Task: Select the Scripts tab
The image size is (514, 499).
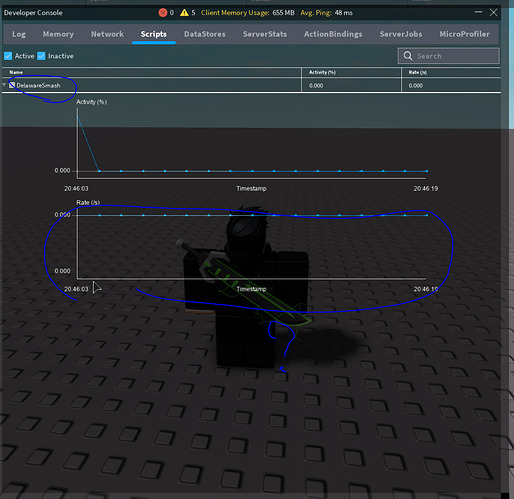Action: point(154,34)
